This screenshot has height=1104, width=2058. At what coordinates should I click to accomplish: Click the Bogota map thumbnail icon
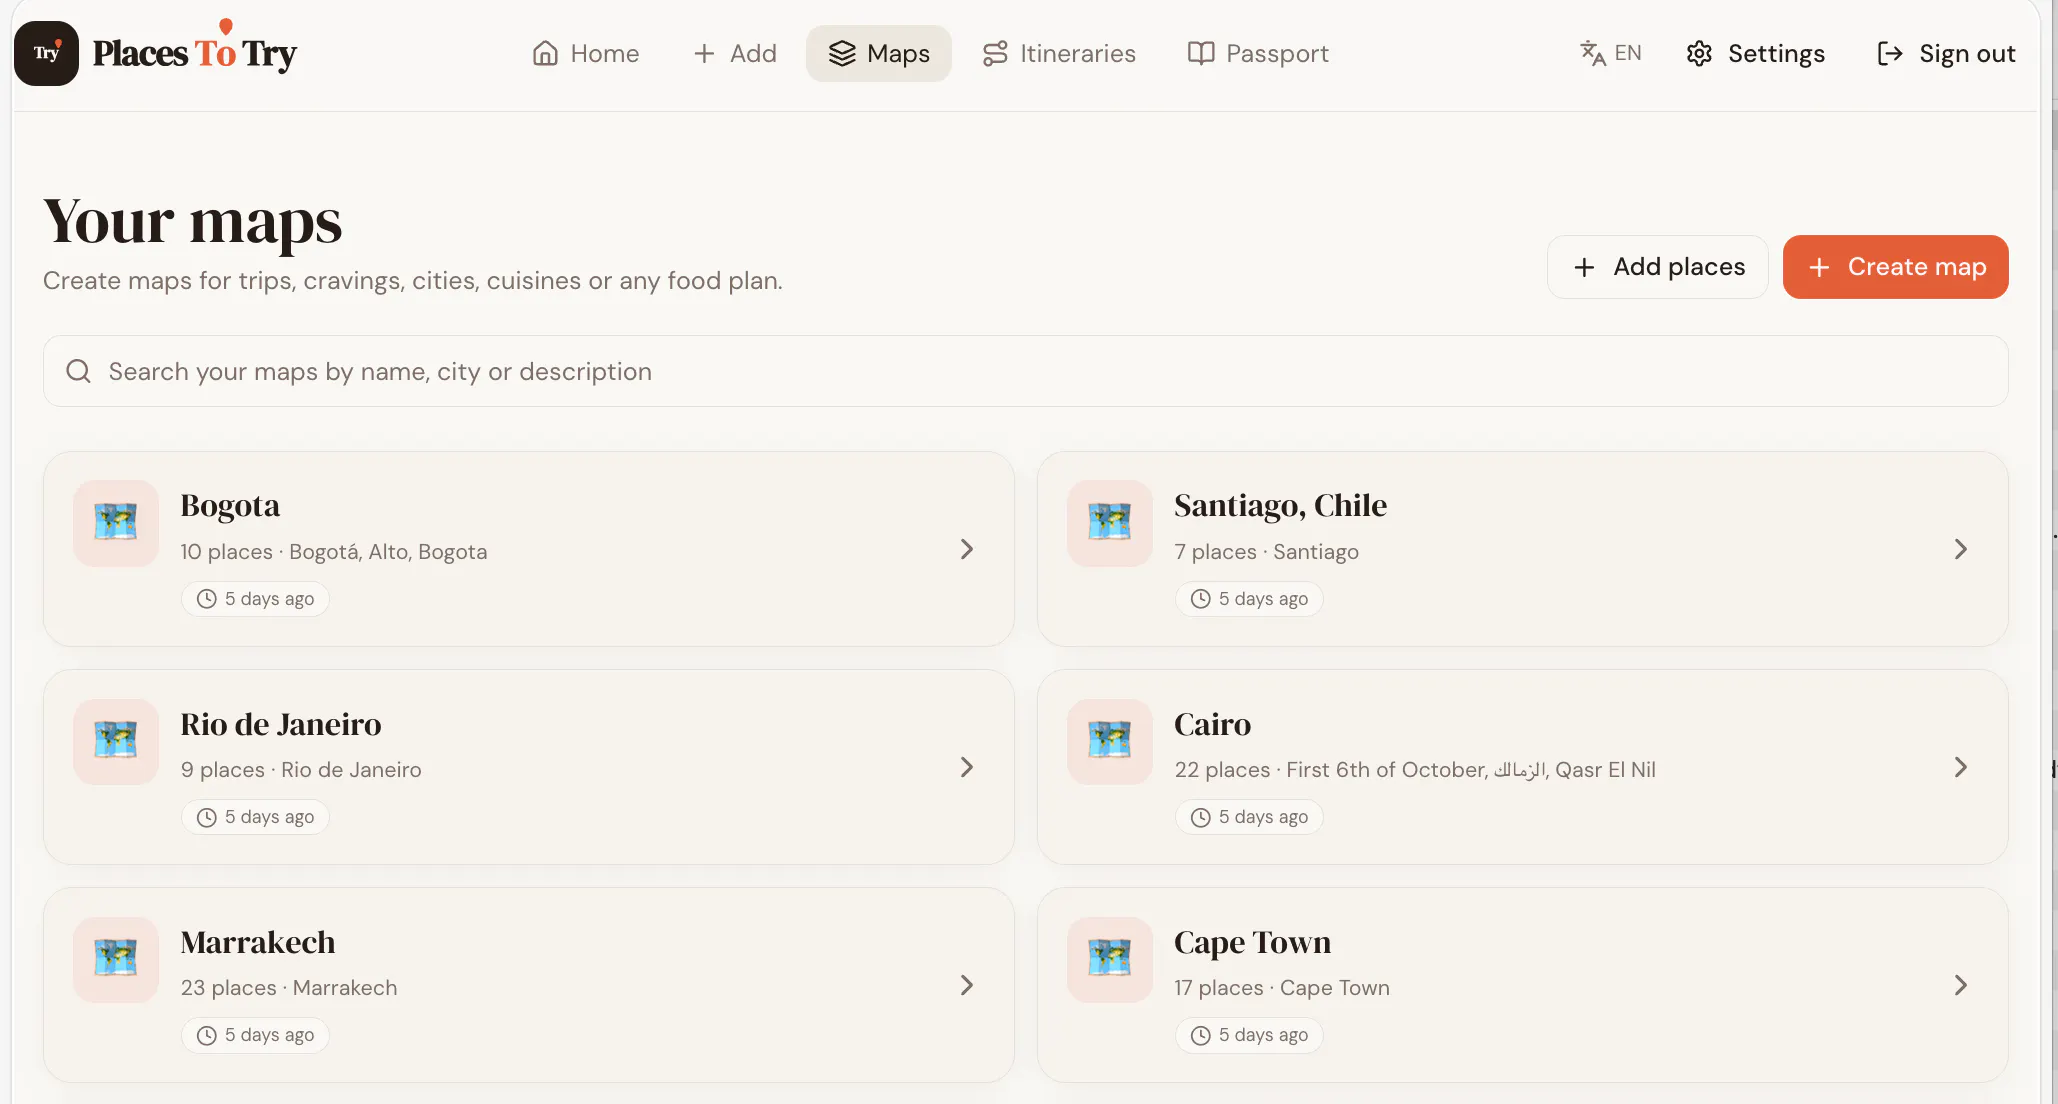coord(116,523)
